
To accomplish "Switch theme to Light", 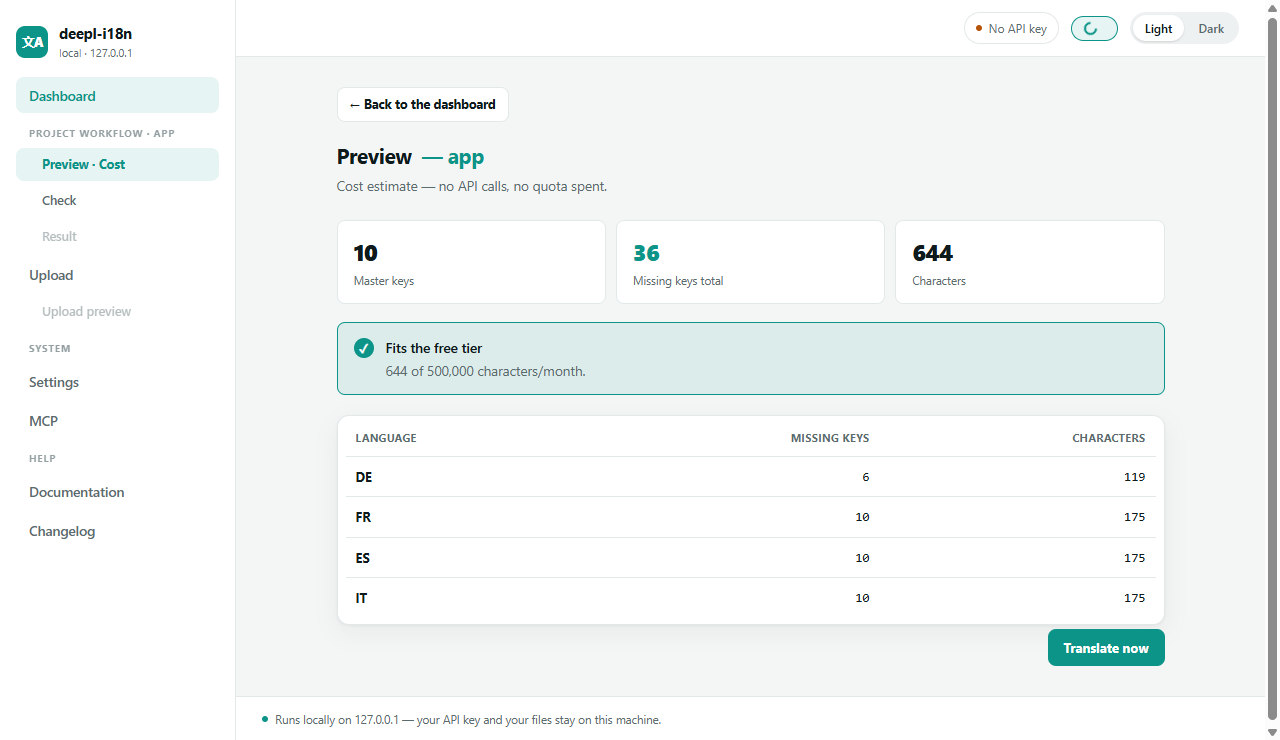I will click(x=1158, y=29).
